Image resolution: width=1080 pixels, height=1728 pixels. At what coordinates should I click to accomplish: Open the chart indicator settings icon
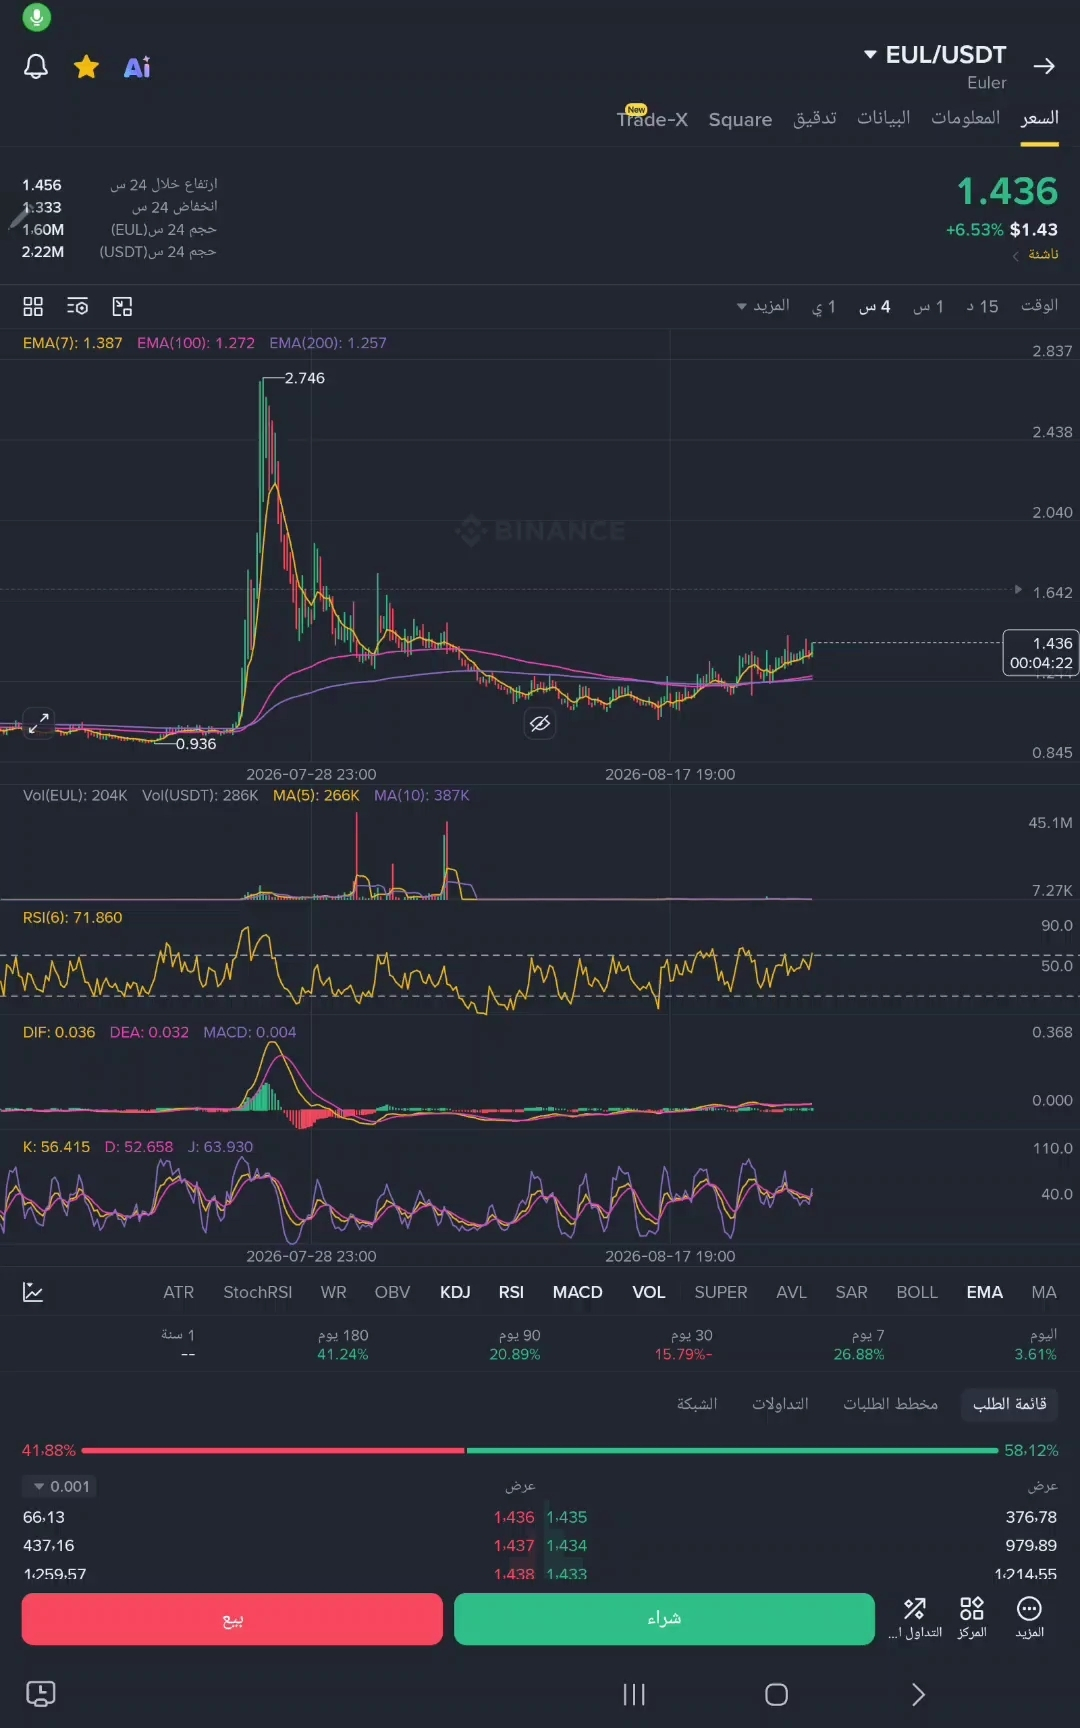[77, 306]
